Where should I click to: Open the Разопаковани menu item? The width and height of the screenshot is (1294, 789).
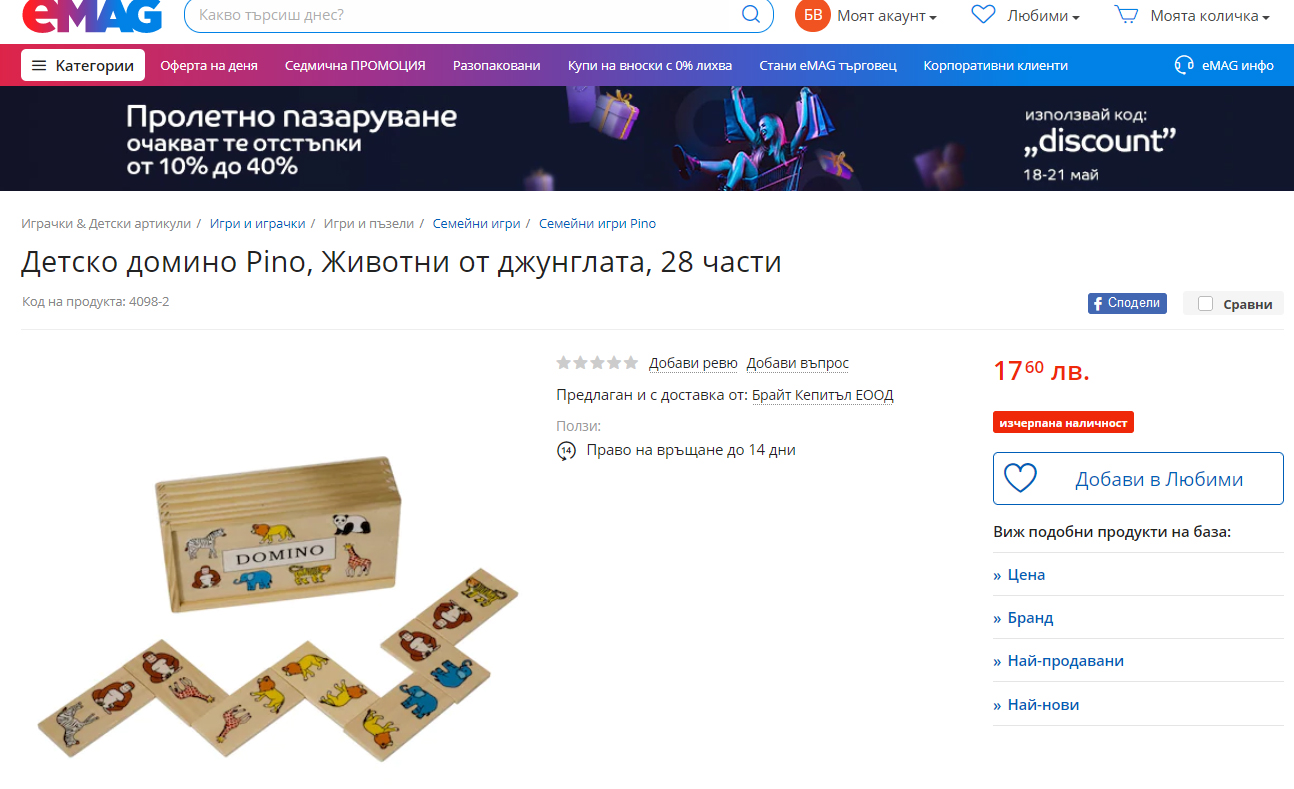tap(496, 65)
